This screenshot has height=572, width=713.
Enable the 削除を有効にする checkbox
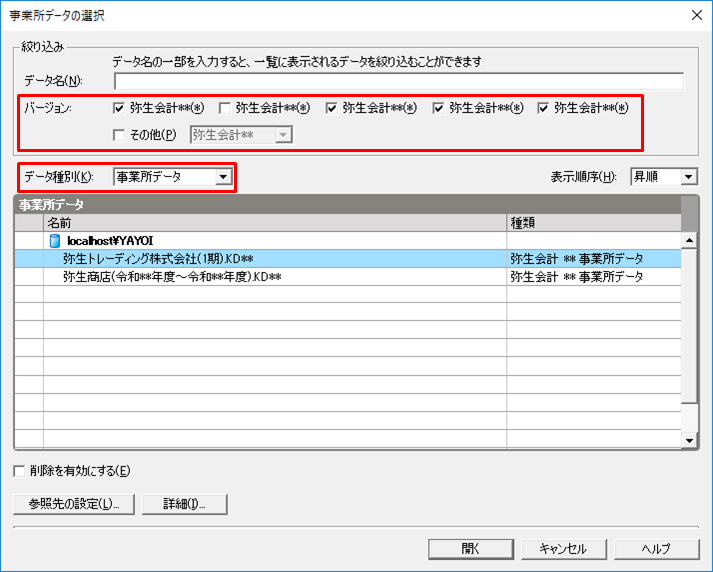point(20,471)
